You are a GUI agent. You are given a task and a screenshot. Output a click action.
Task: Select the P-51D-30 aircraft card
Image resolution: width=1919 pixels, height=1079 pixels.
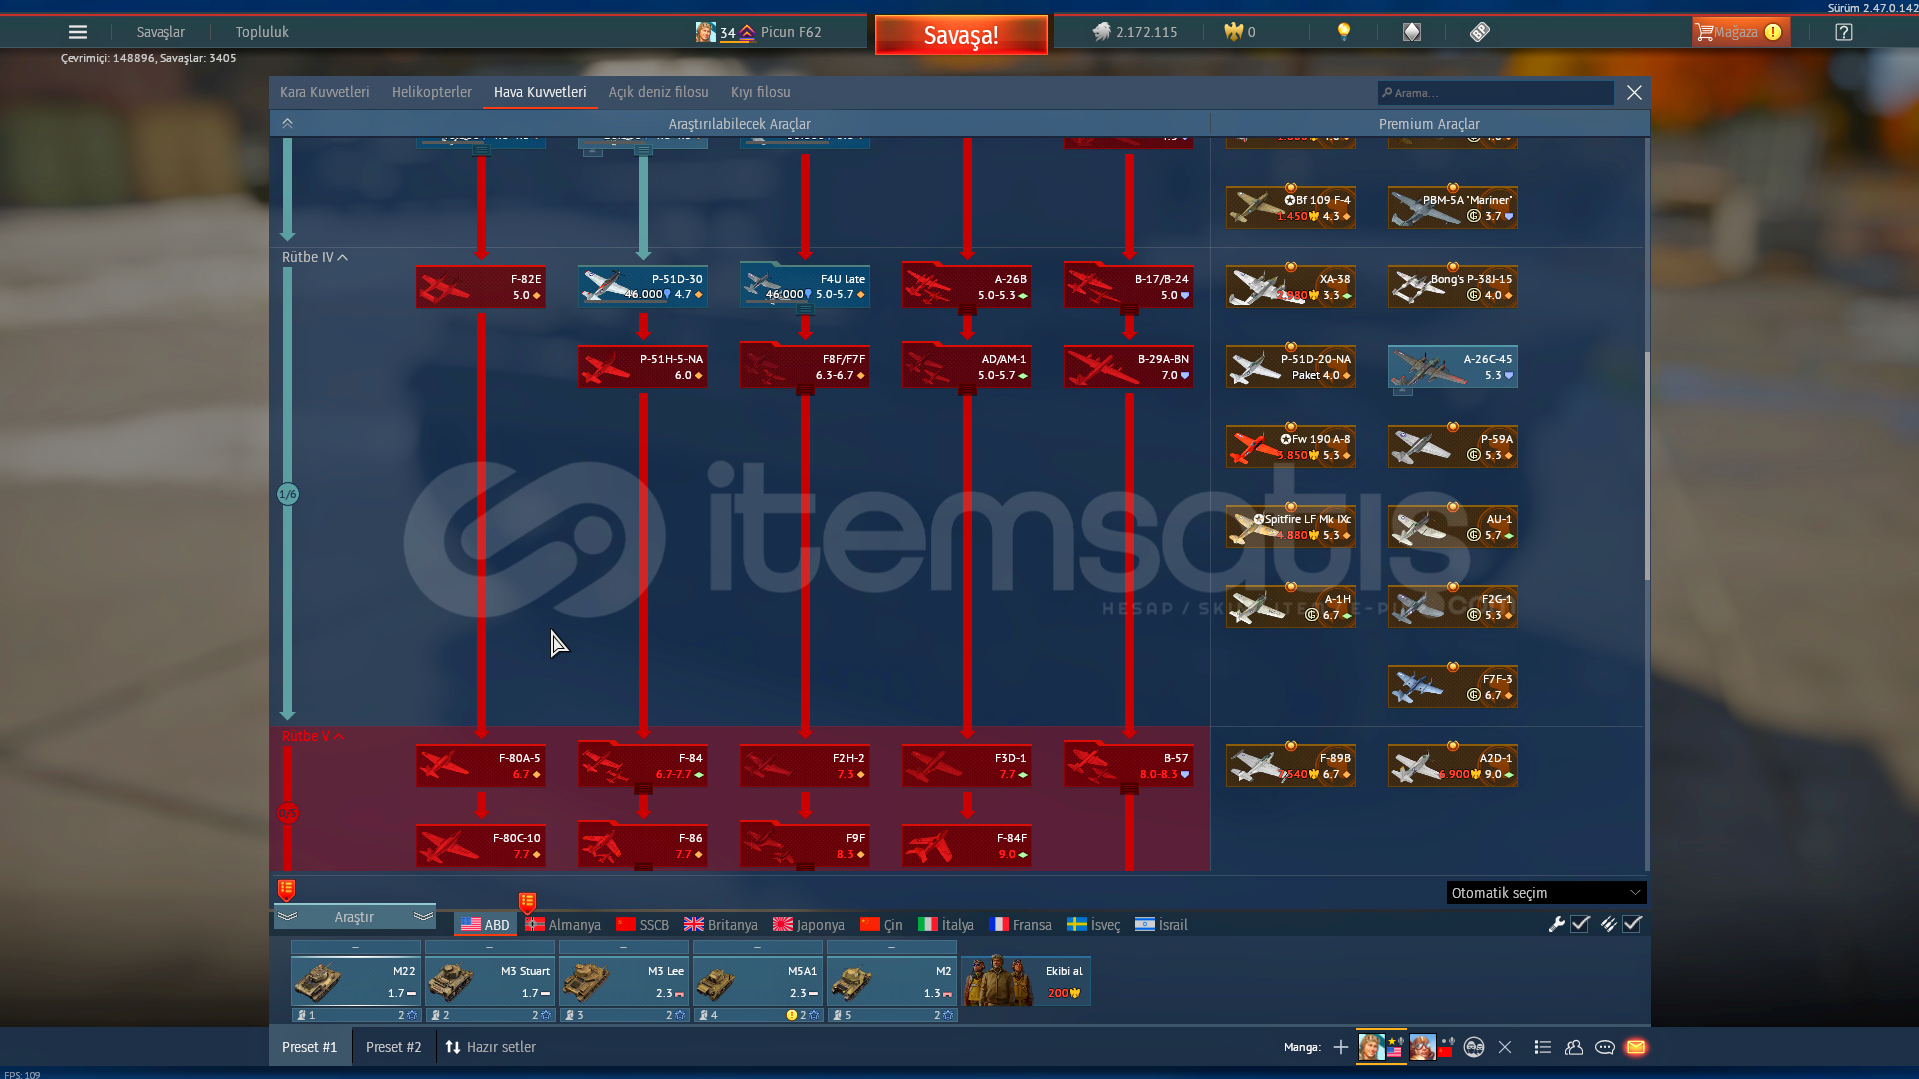click(643, 287)
